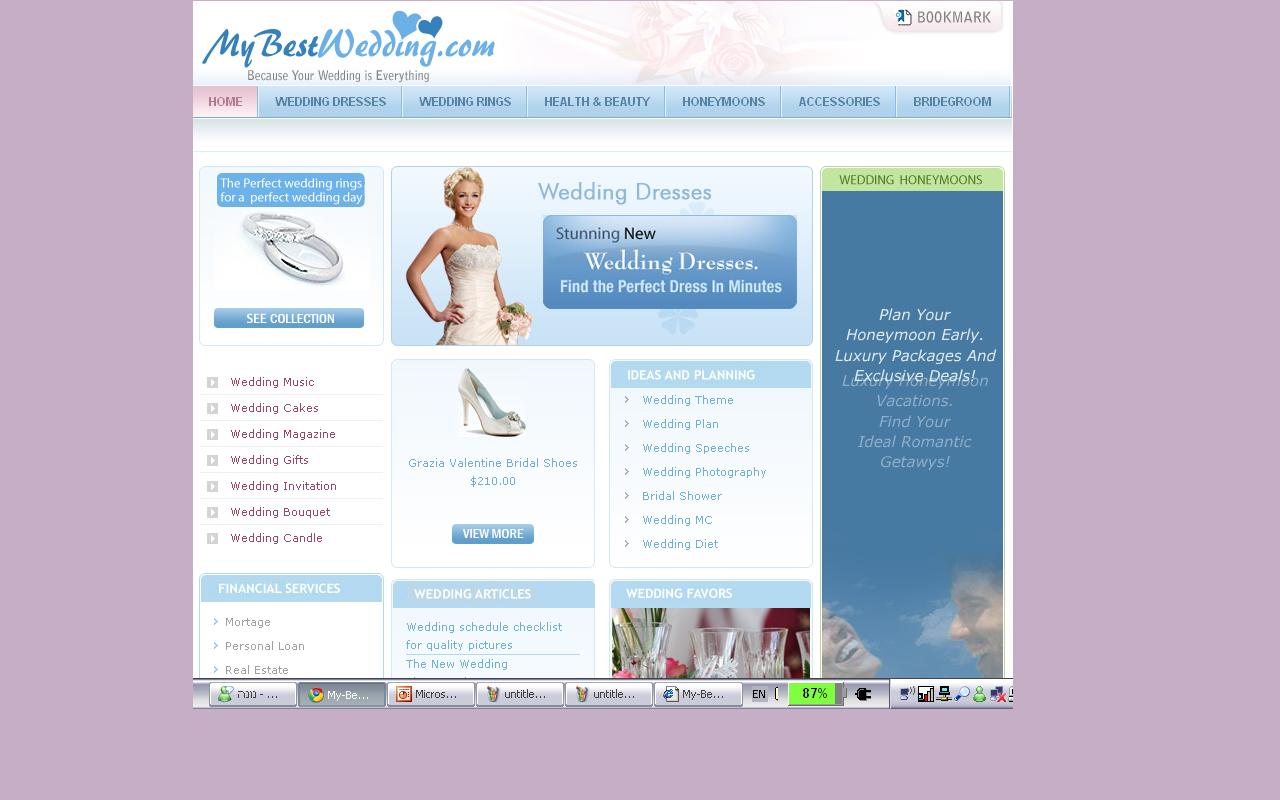1280x800 pixels.
Task: Open the Bridegroom tab
Action: (x=953, y=102)
